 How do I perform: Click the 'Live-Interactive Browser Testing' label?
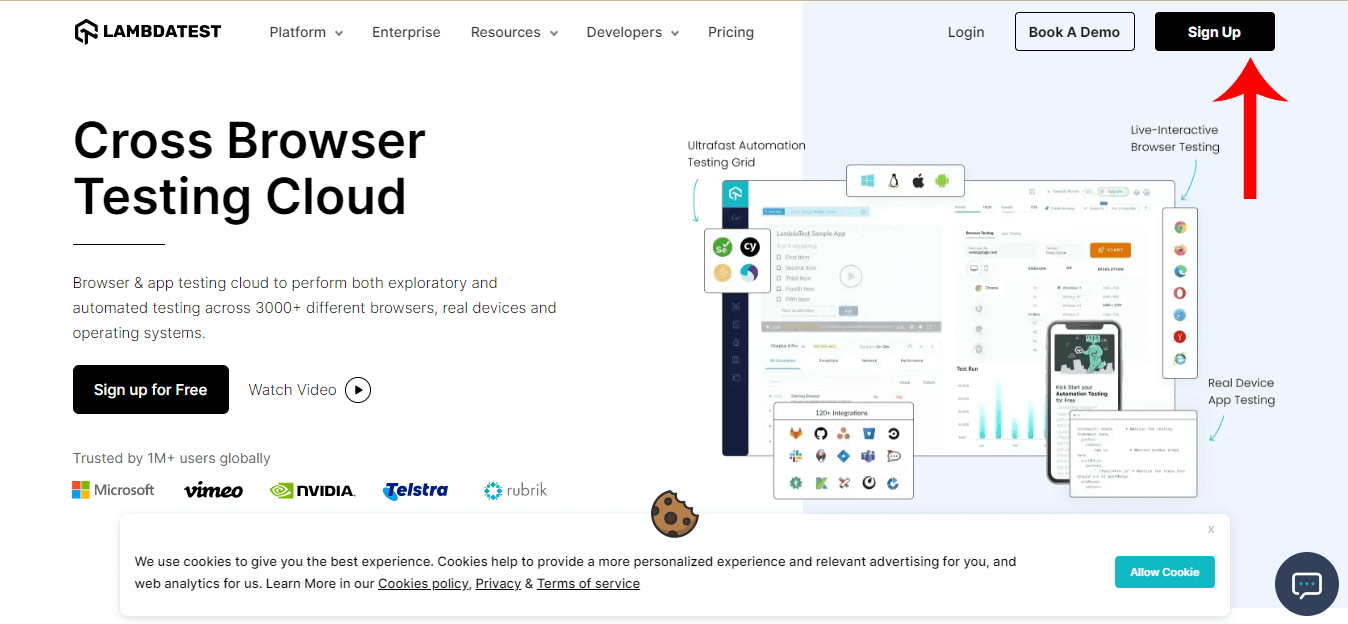click(x=1175, y=138)
